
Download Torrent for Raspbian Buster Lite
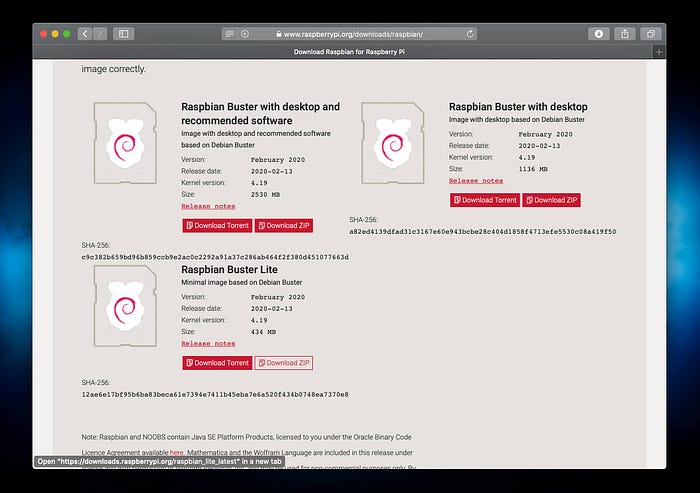[217, 363]
